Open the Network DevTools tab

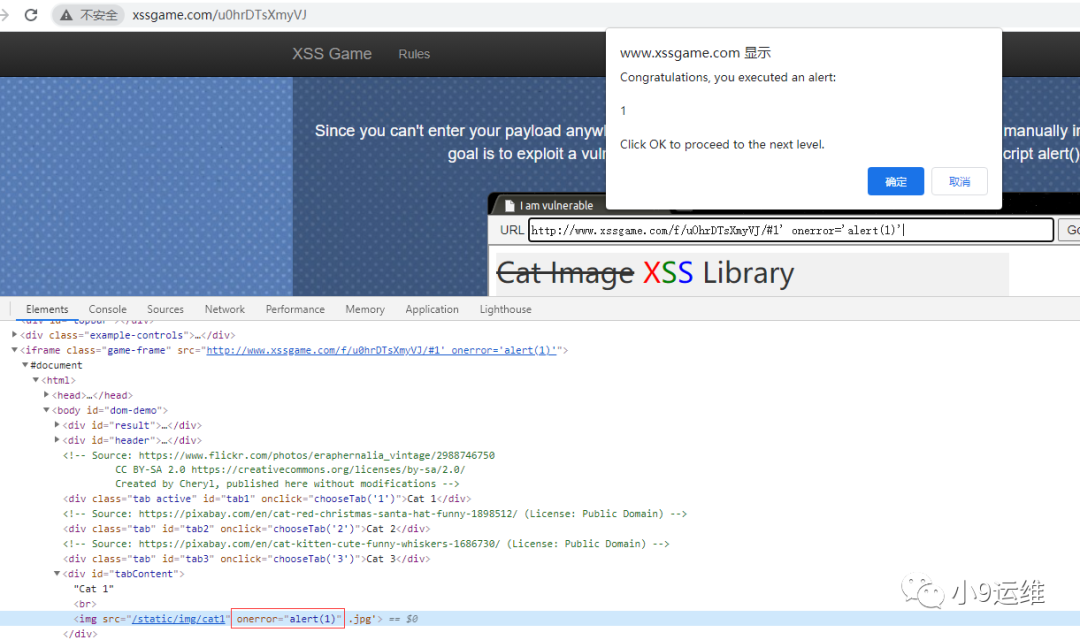pos(225,309)
